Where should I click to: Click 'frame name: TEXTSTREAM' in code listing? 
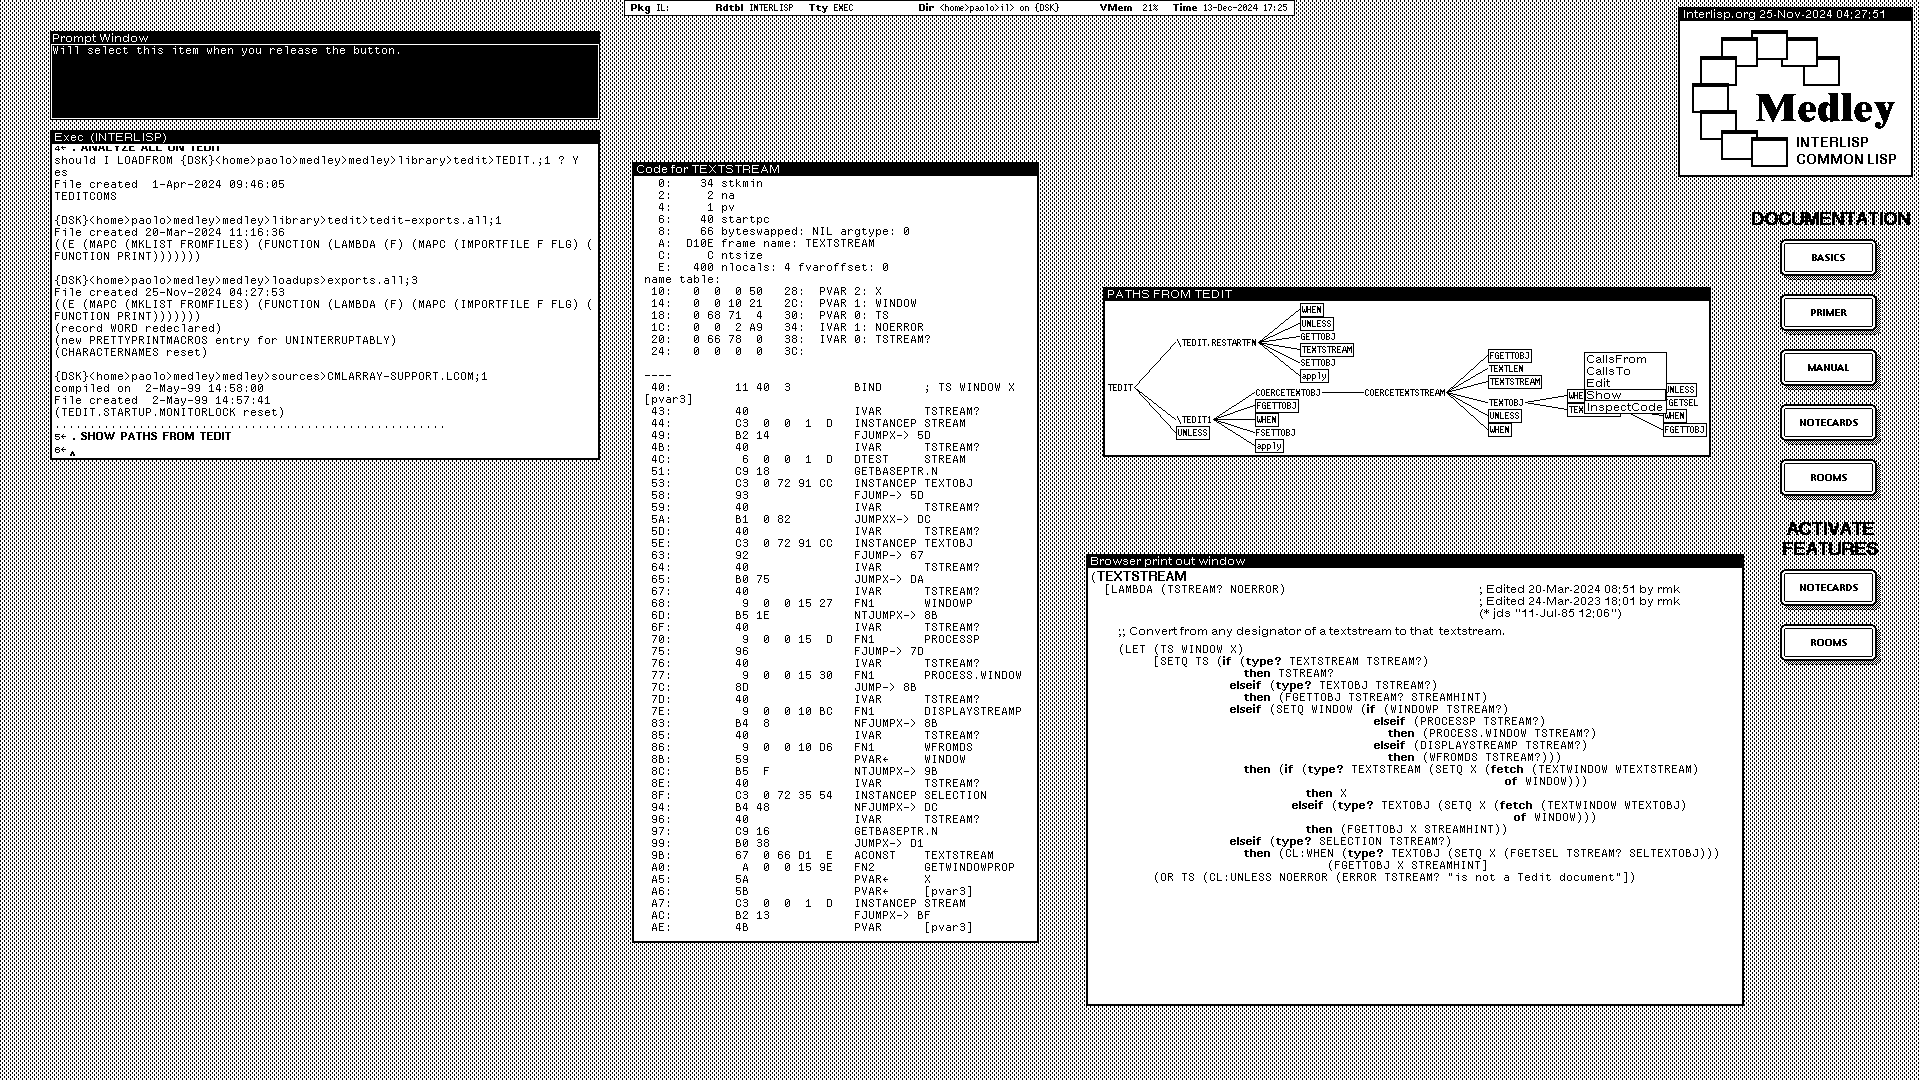click(x=798, y=243)
